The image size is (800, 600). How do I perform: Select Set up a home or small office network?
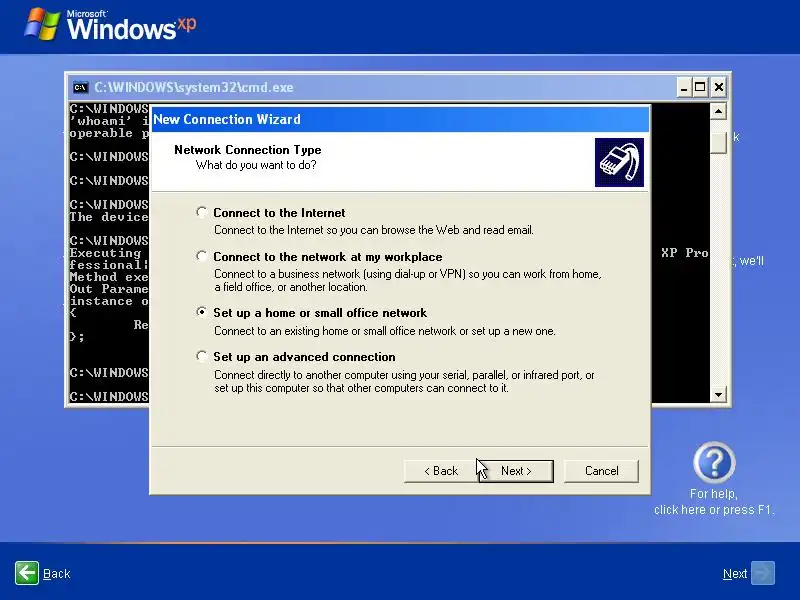click(202, 312)
